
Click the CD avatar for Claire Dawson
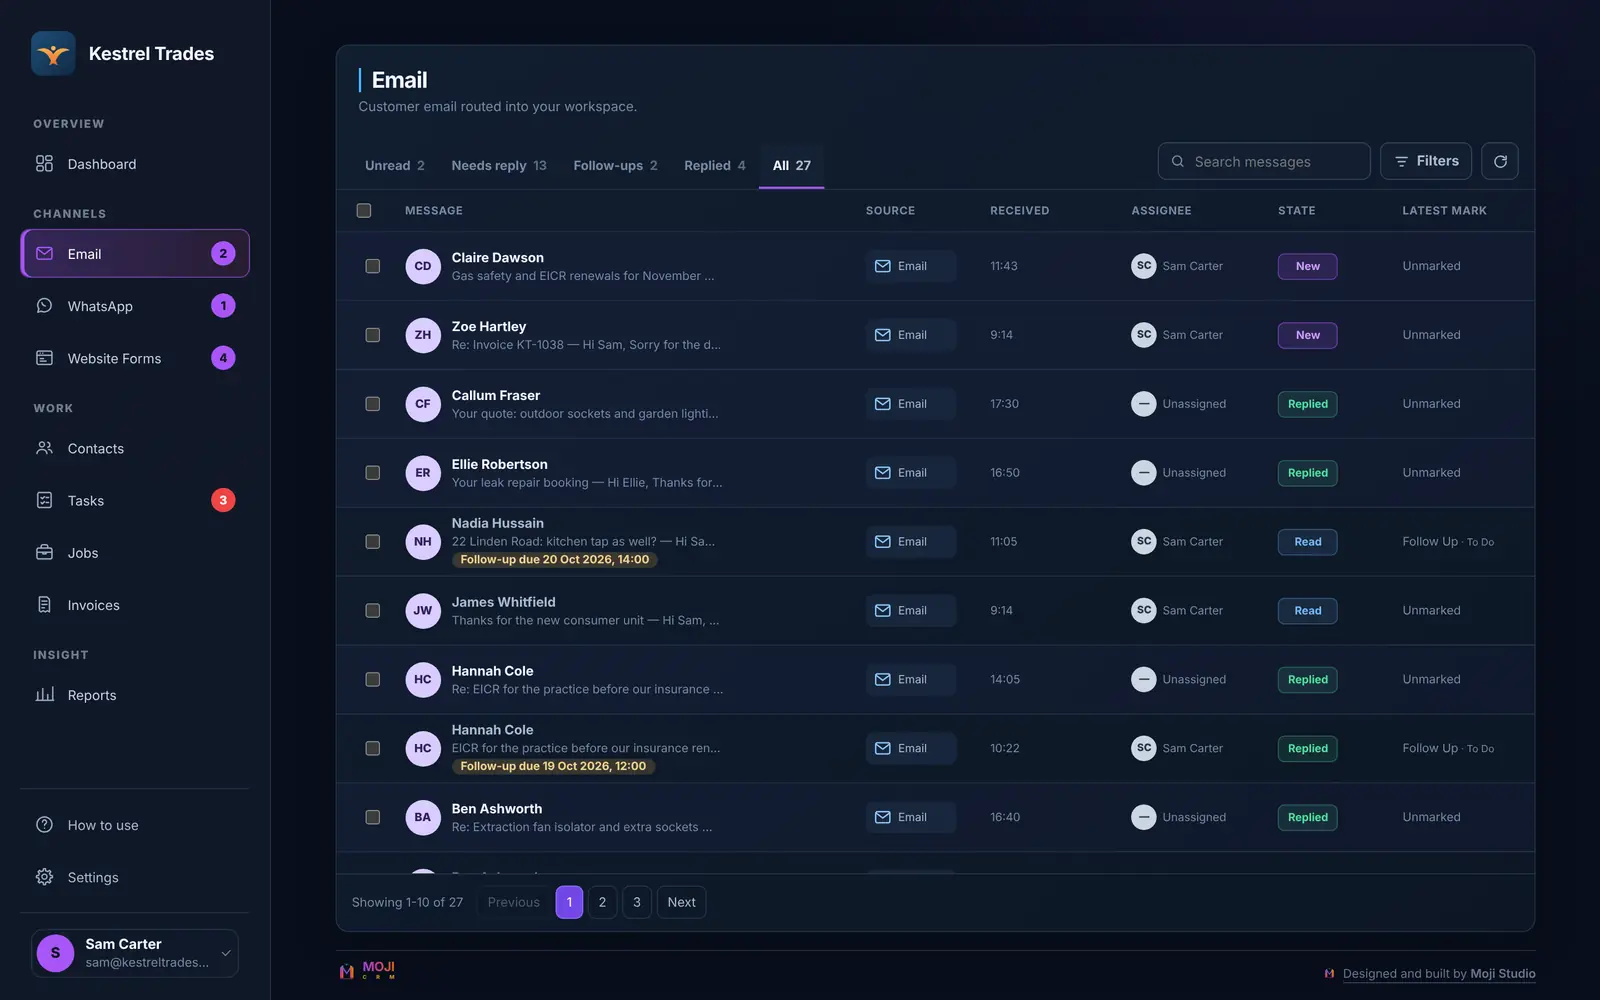(x=423, y=266)
